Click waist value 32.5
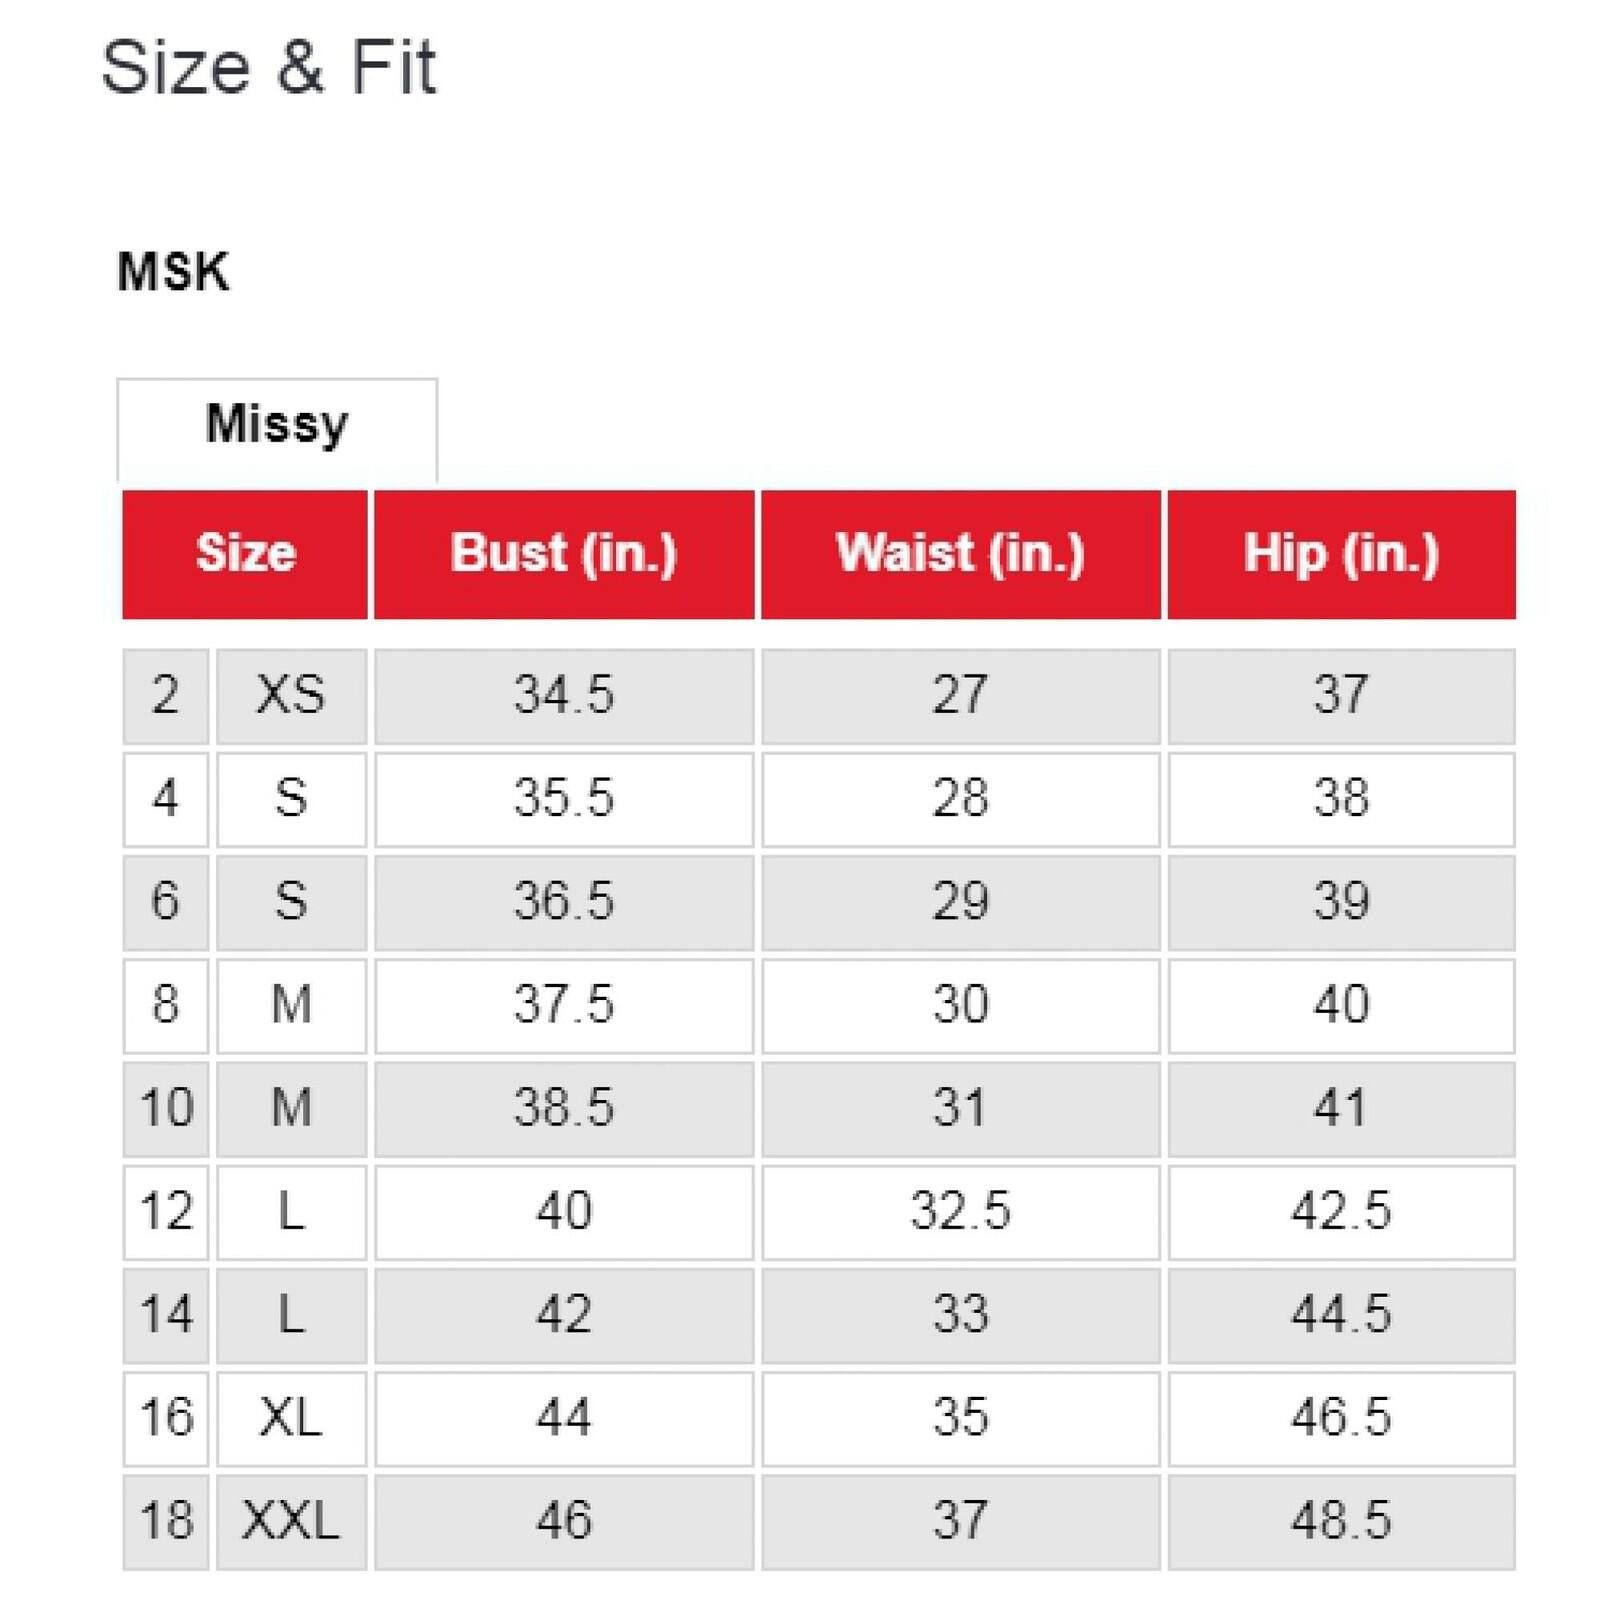 tap(961, 1212)
